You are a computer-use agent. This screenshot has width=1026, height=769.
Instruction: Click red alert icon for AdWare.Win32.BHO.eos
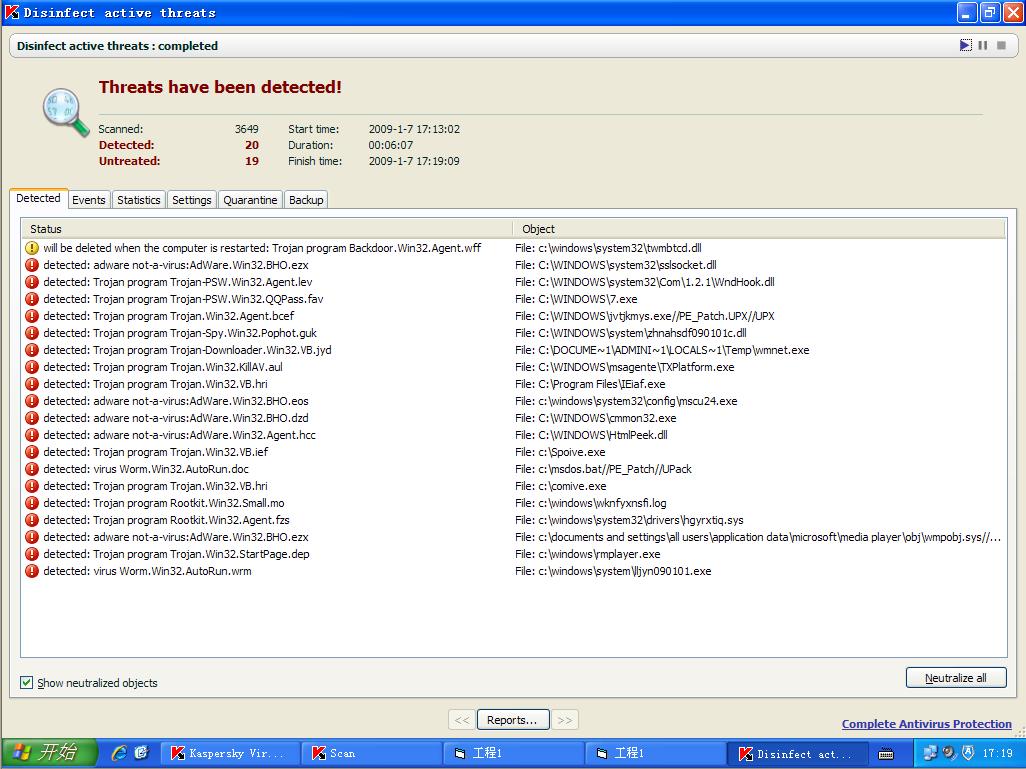(32, 401)
